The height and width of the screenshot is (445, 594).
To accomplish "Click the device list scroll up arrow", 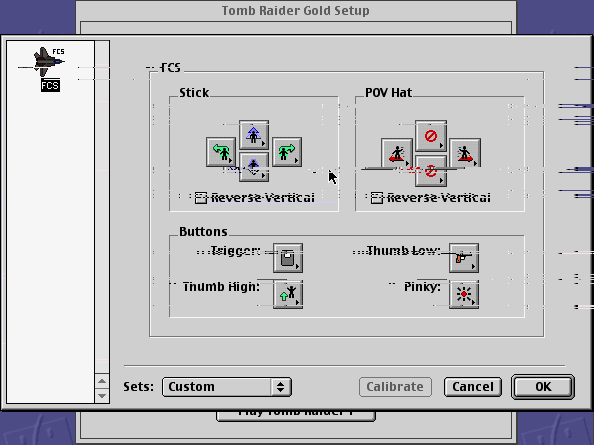I will click(x=102, y=381).
